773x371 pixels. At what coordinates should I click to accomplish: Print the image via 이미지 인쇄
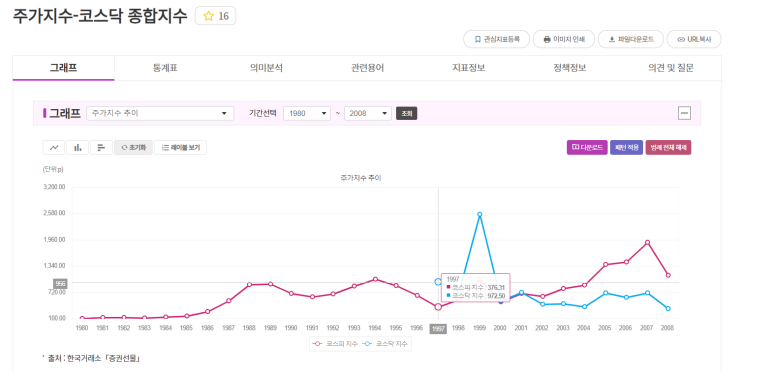[563, 39]
